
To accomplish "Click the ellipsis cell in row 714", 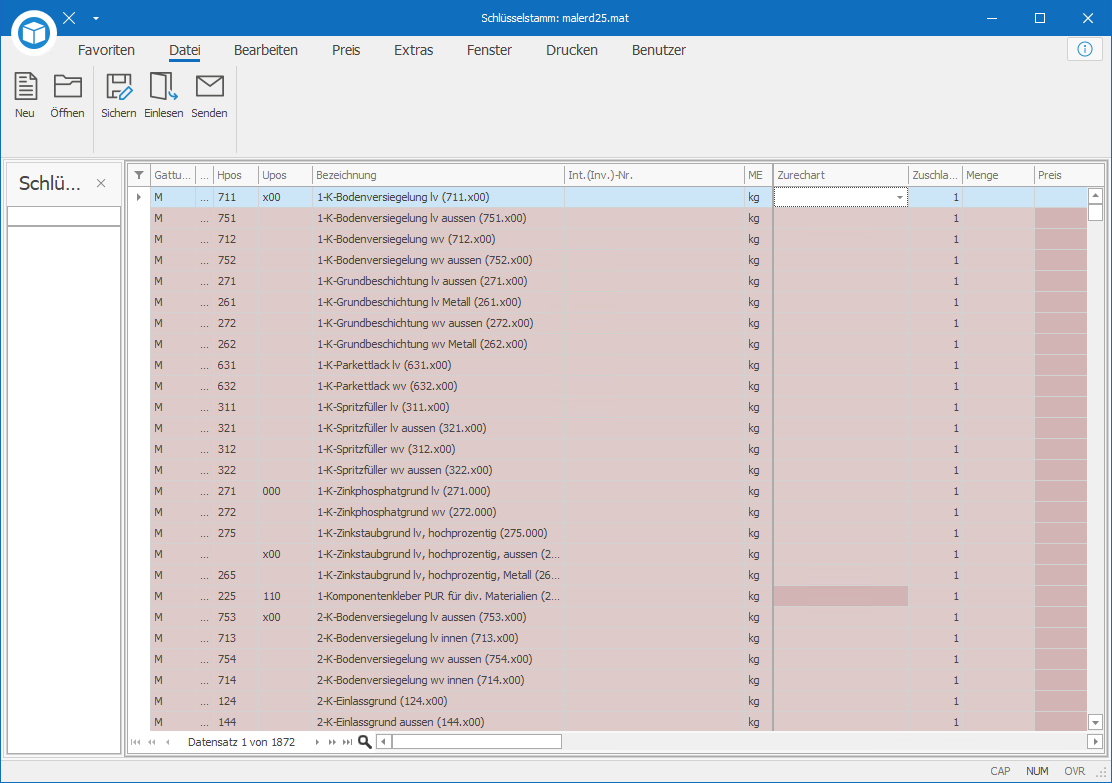I will [204, 680].
